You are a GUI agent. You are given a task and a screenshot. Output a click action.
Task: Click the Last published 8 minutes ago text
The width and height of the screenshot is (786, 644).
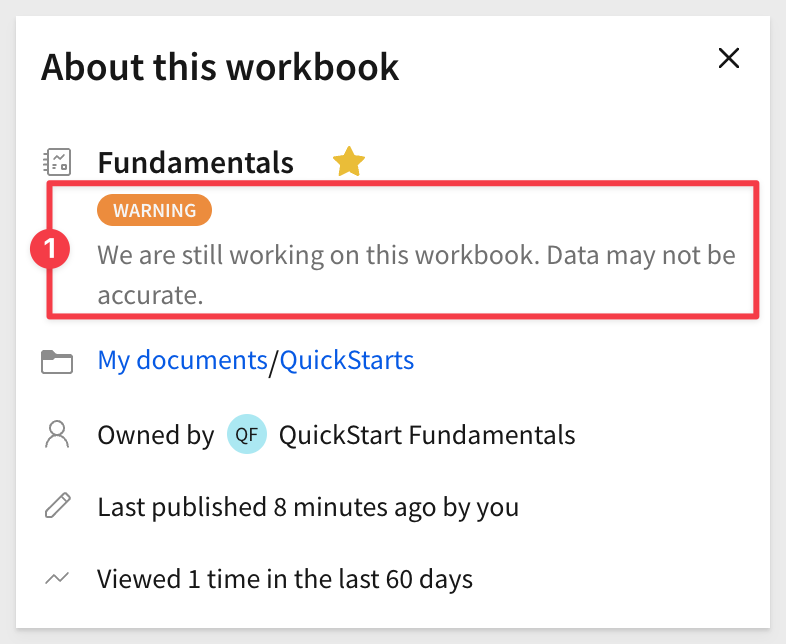tap(308, 507)
